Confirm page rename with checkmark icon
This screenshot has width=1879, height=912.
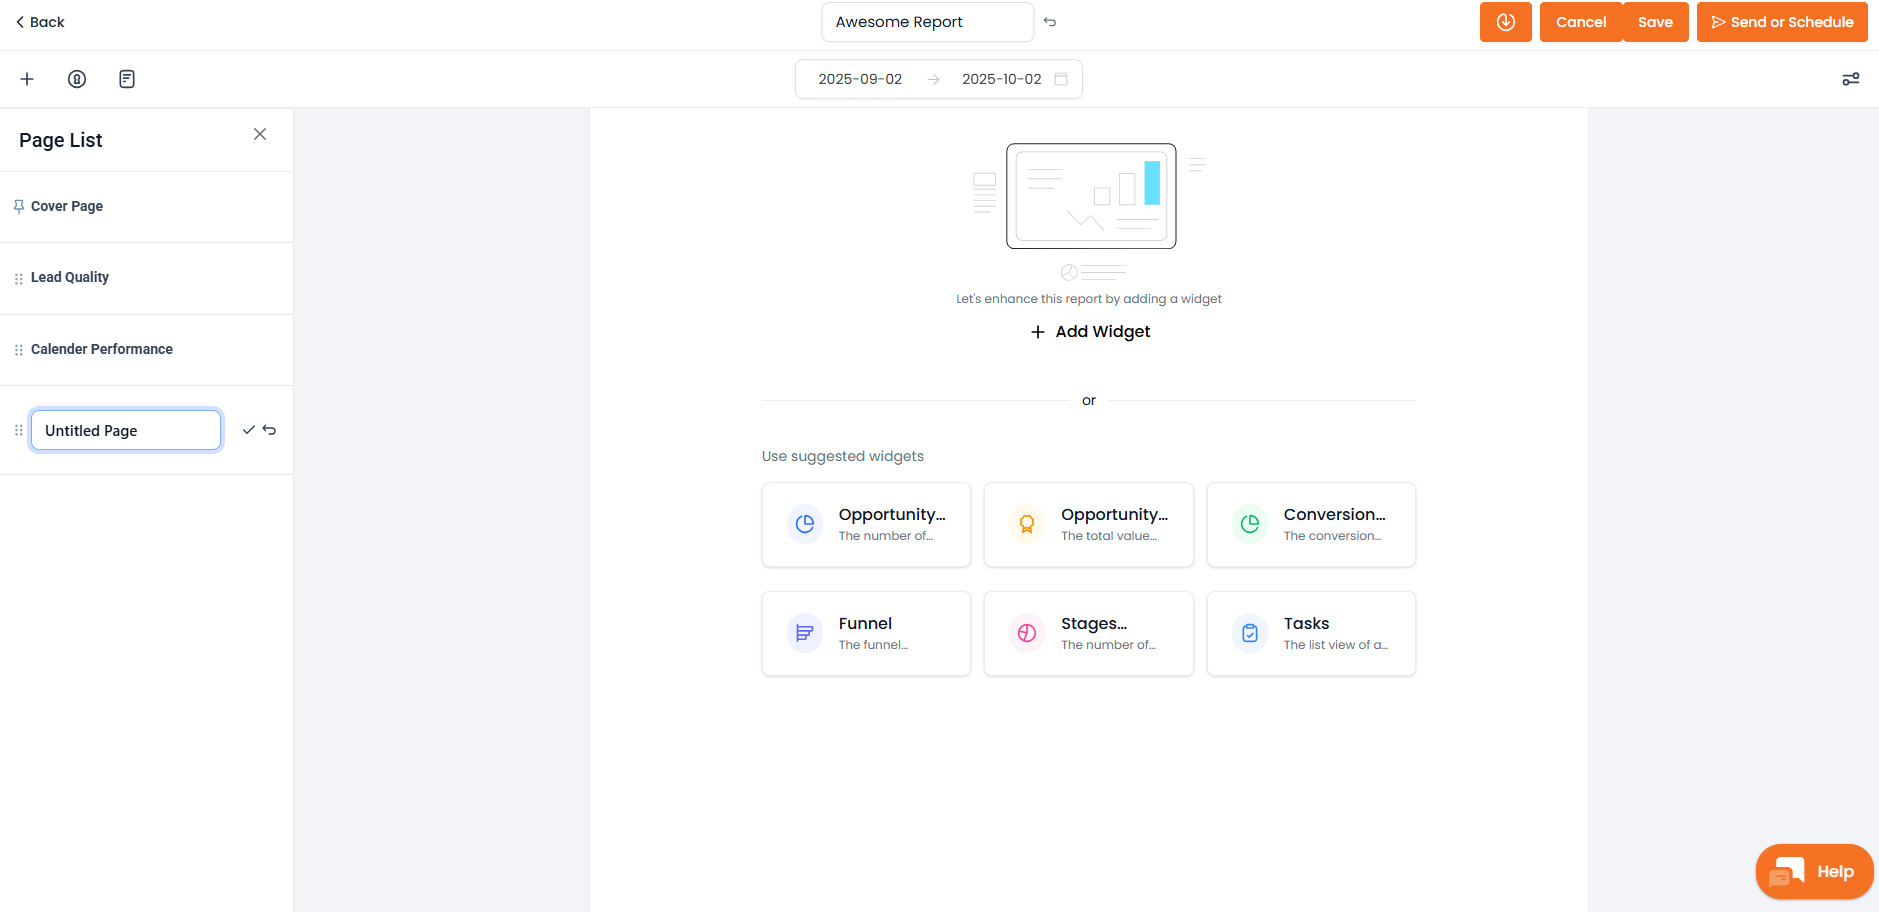coord(249,430)
